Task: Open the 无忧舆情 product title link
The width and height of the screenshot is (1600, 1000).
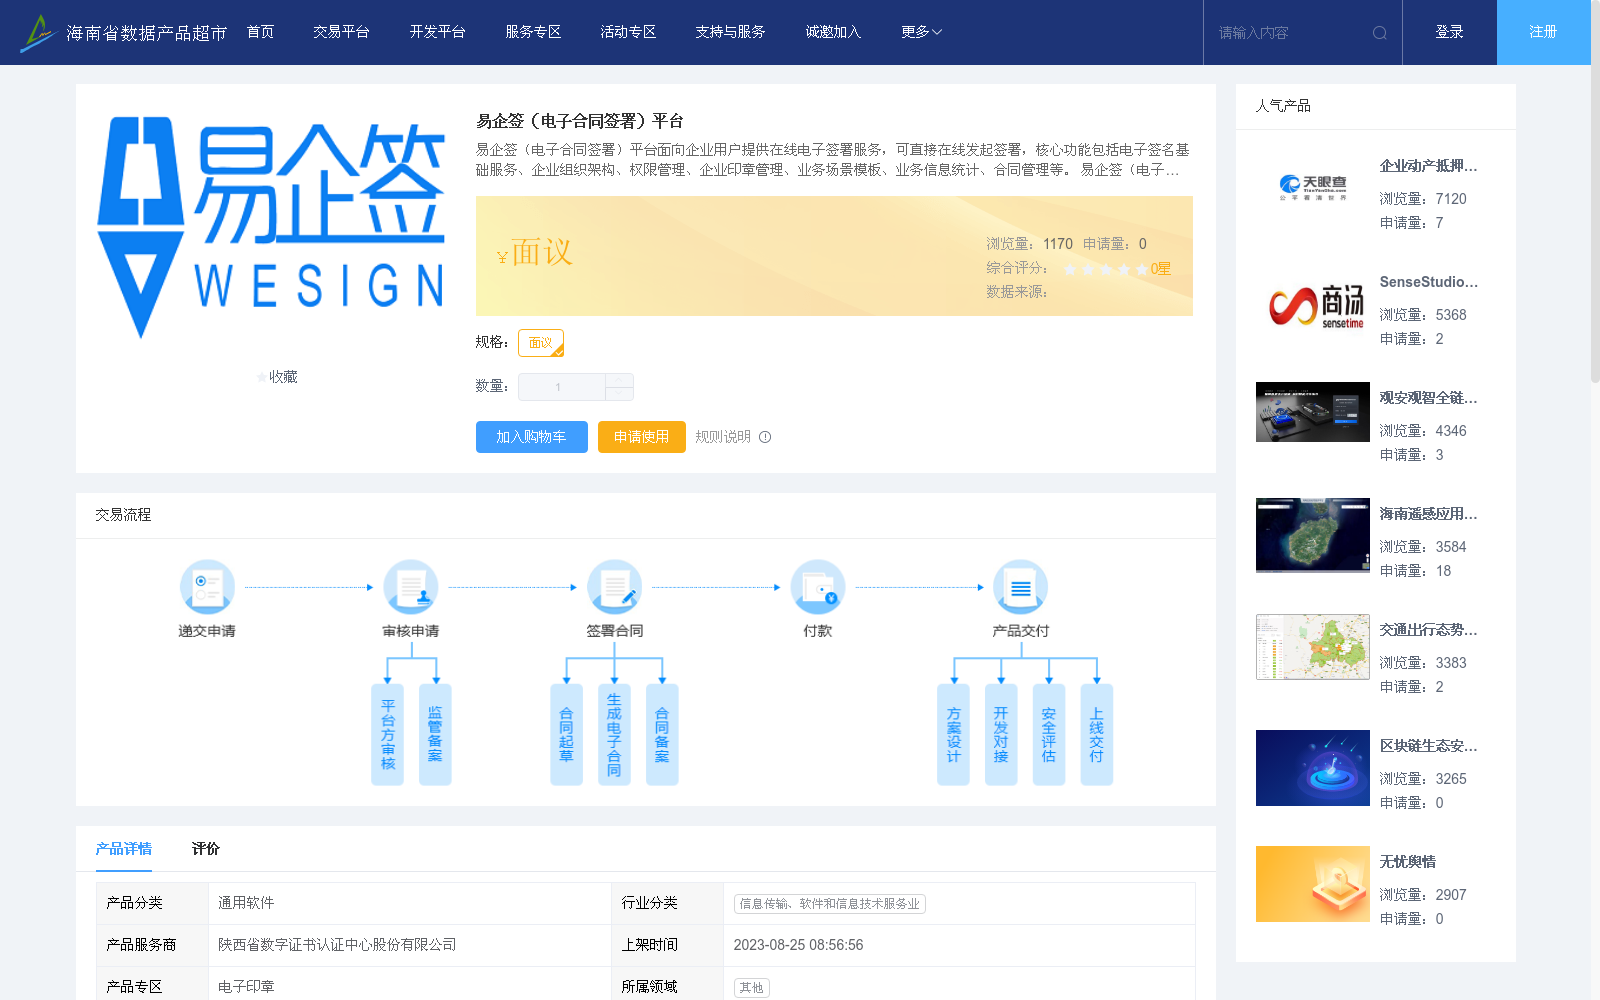Action: (1408, 862)
